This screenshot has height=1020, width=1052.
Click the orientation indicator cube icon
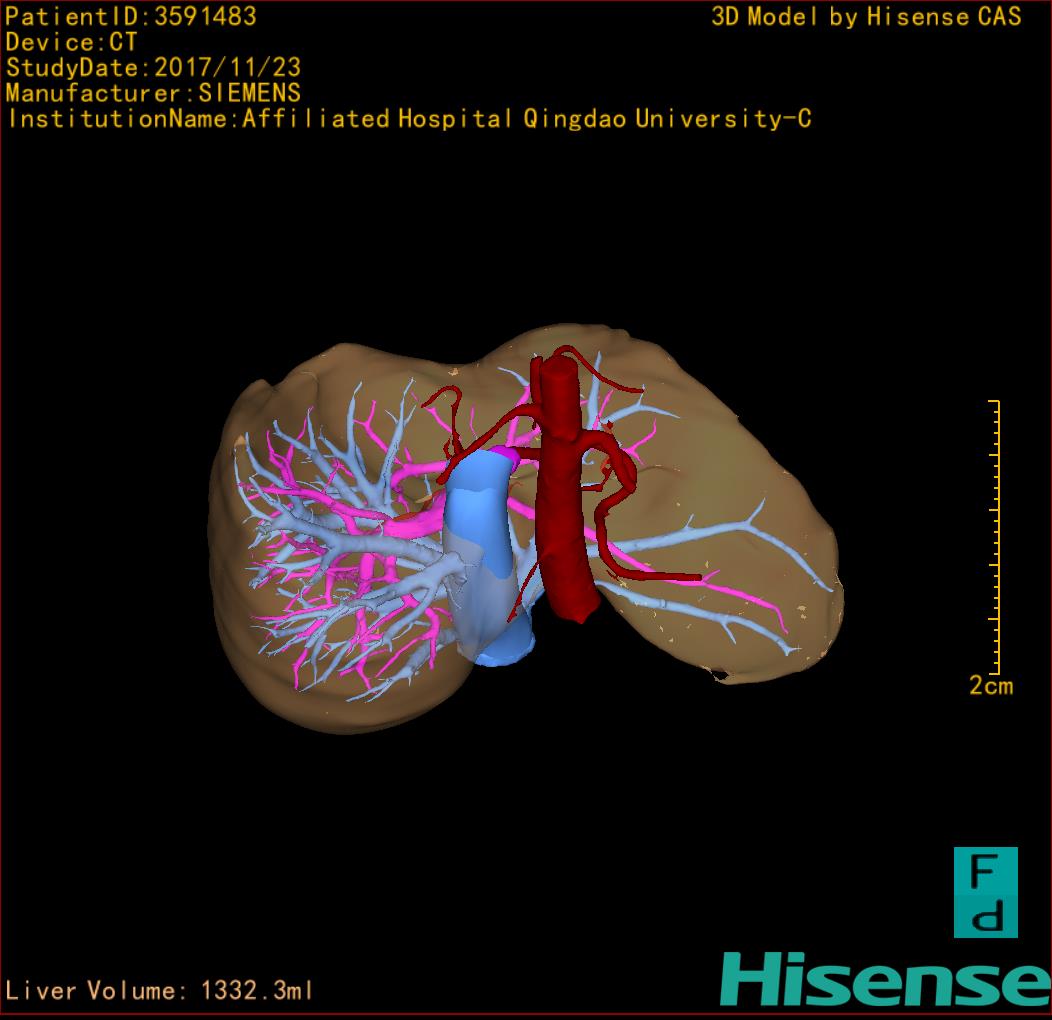[x=985, y=892]
